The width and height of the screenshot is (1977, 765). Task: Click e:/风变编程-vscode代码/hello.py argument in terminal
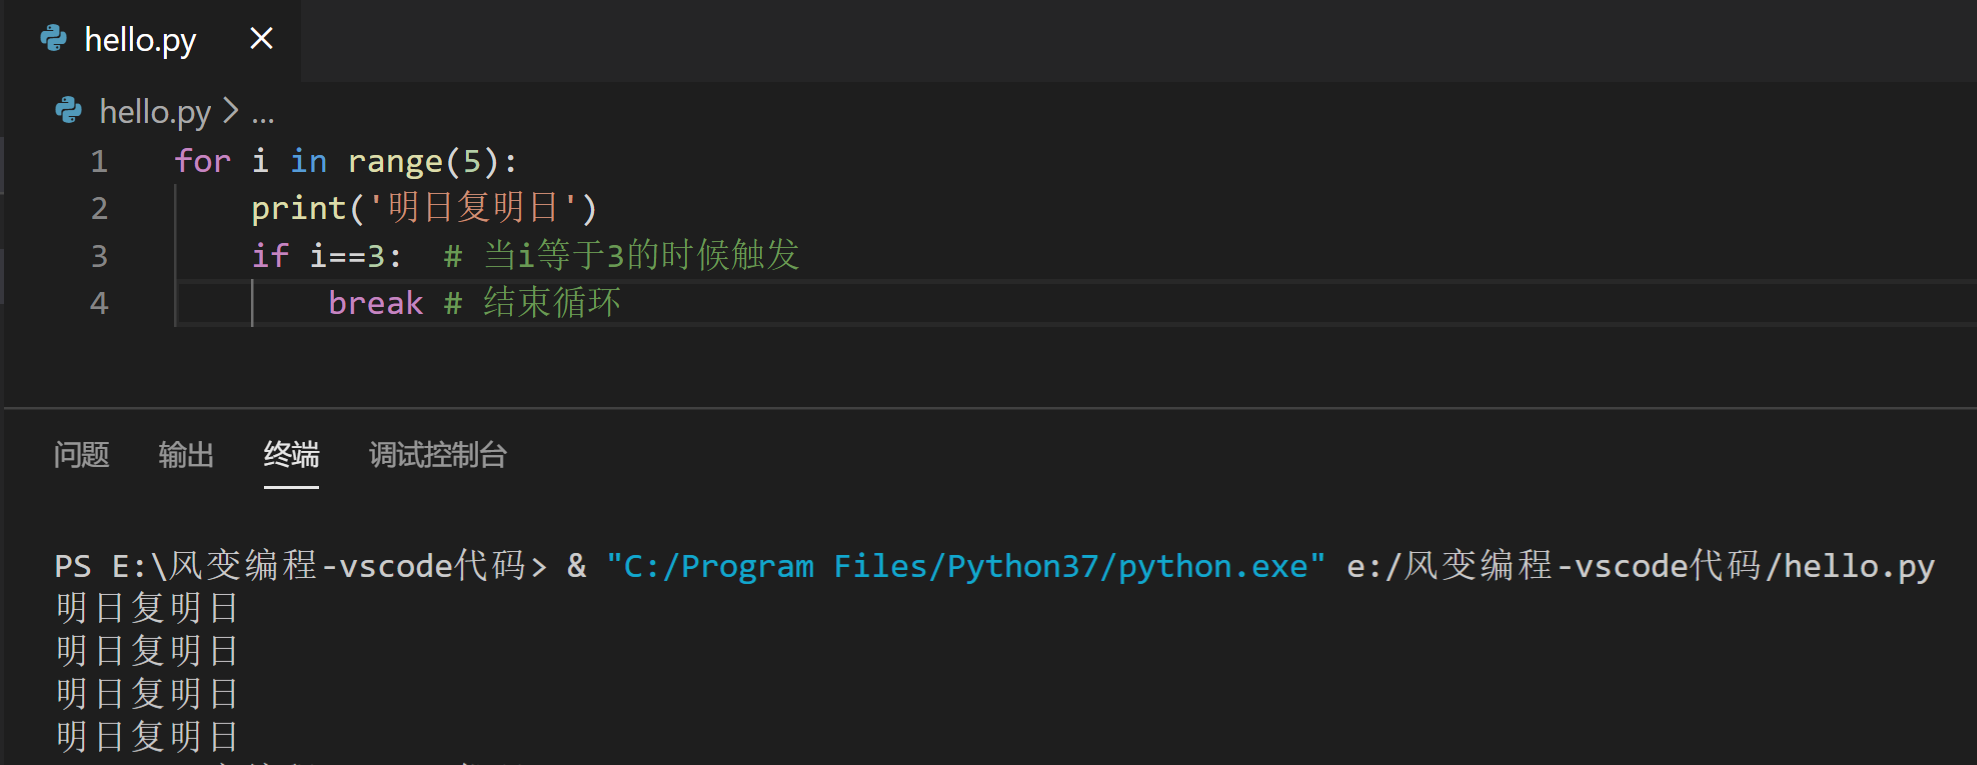coord(1640,566)
